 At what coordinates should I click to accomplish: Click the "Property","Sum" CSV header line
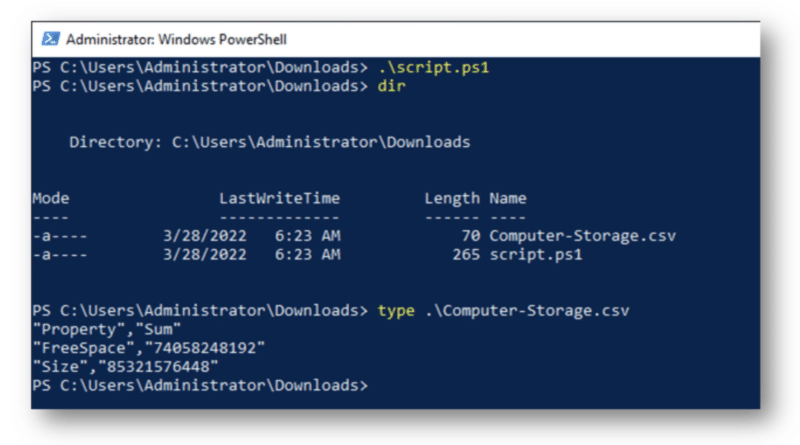click(95, 330)
